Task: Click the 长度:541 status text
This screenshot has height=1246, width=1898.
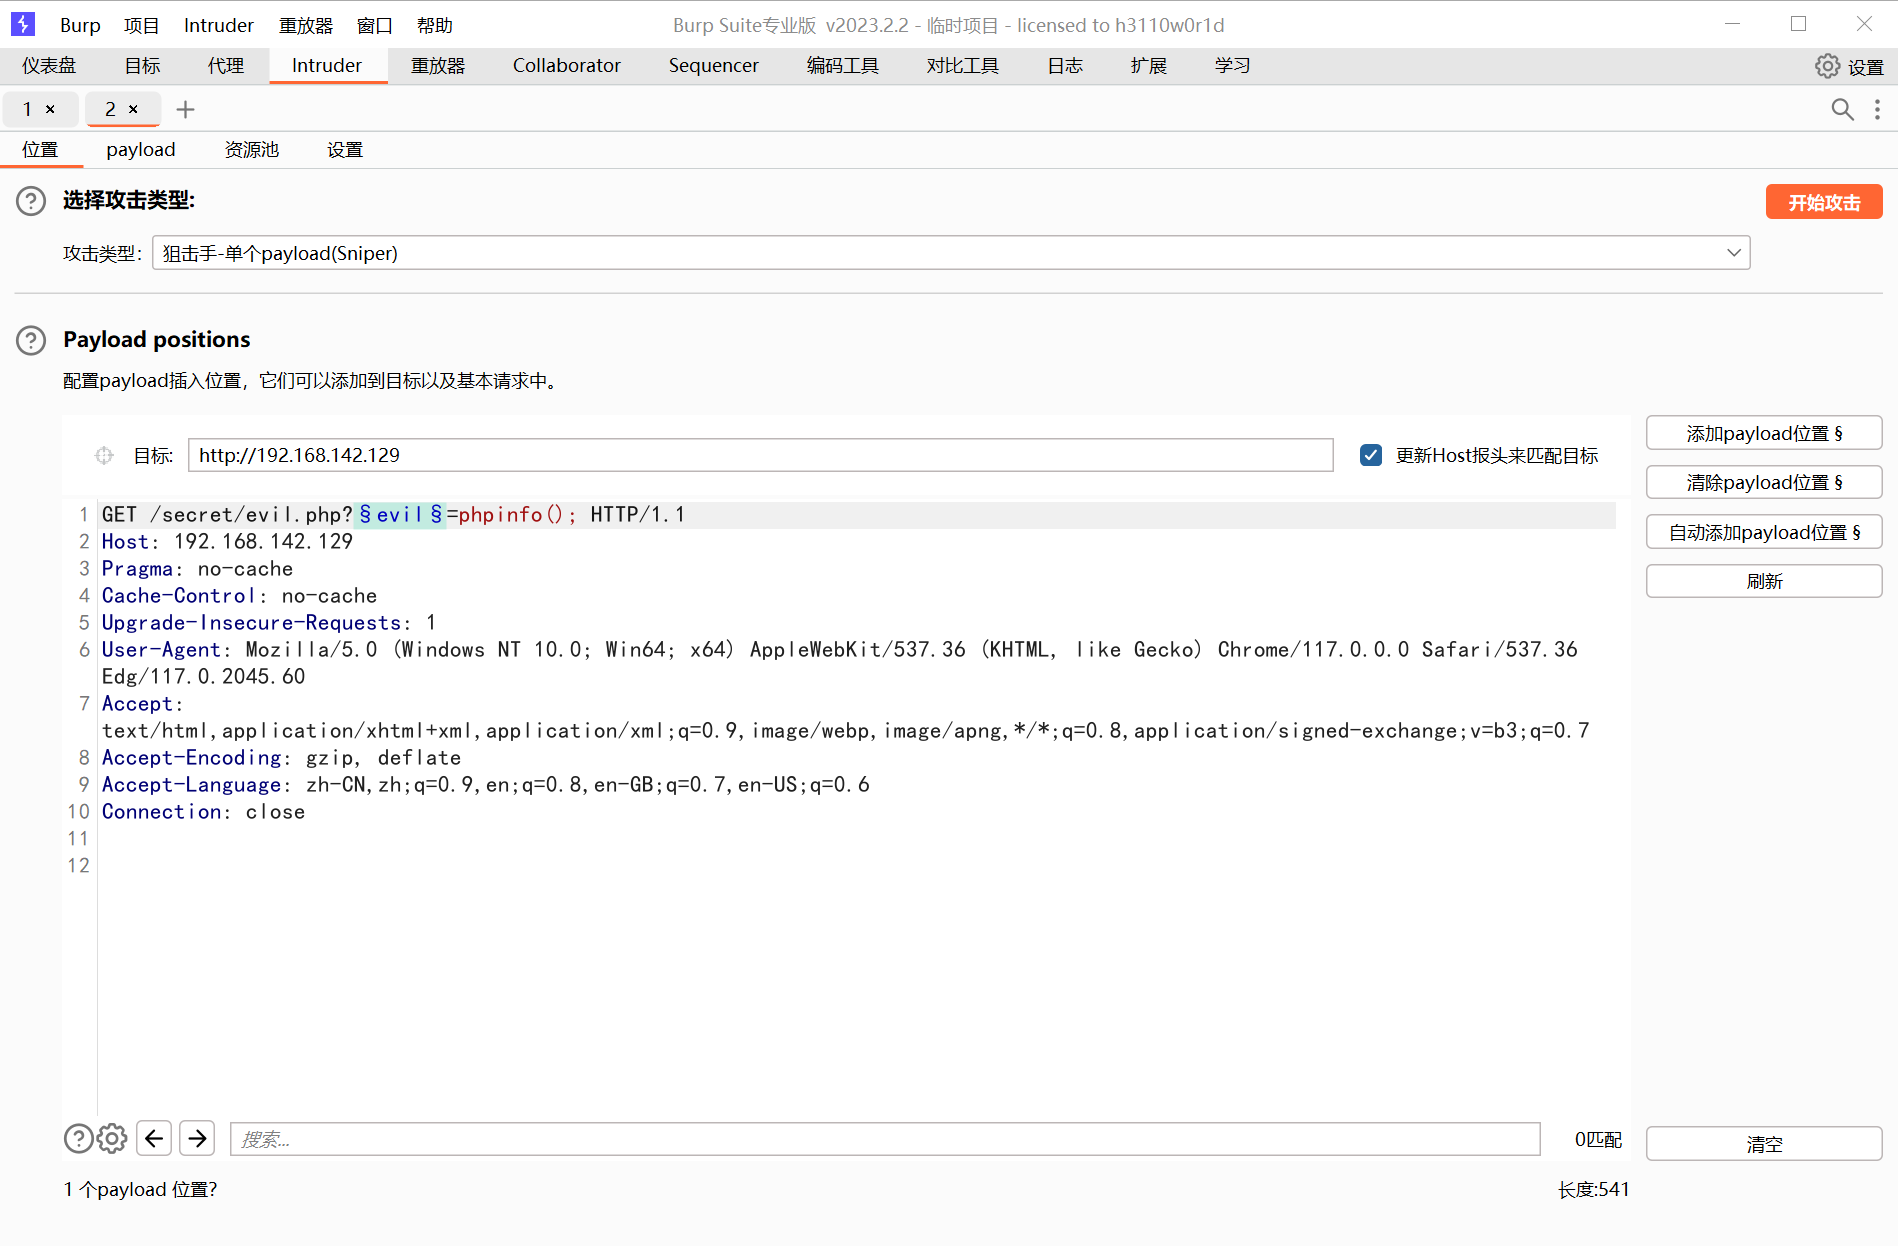Action: [x=1593, y=1190]
